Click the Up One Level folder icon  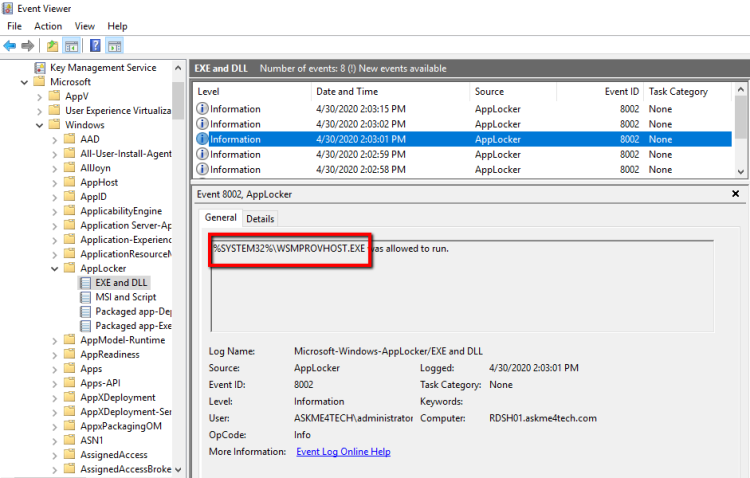(x=52, y=46)
